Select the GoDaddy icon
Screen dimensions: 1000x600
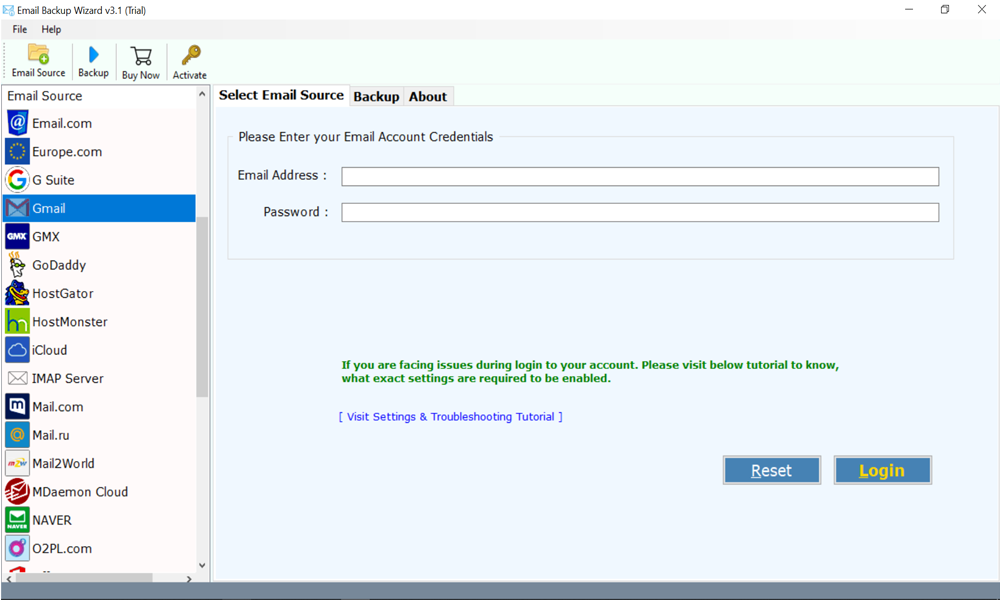click(x=17, y=265)
